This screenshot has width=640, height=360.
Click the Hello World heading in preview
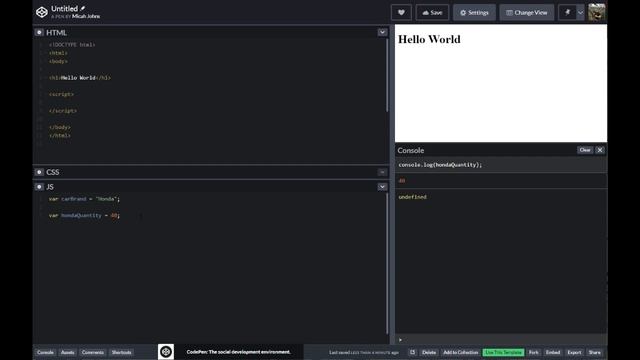(x=429, y=39)
